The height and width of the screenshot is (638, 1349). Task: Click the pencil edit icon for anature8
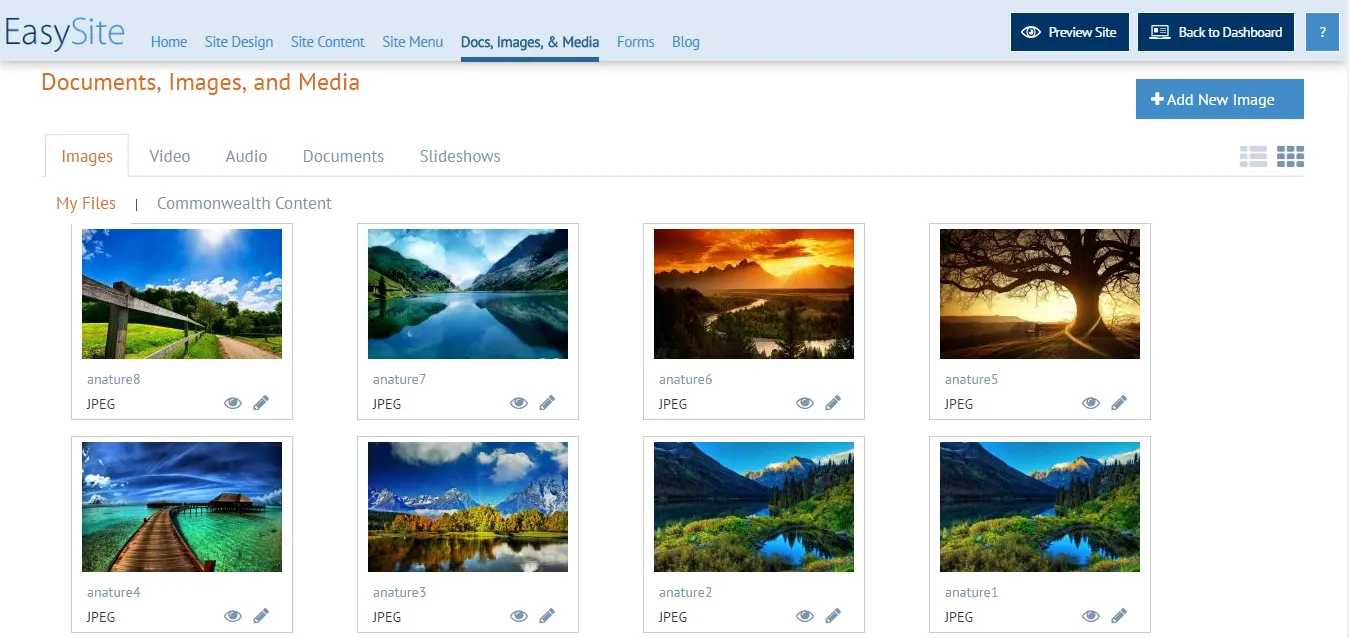[x=261, y=403]
